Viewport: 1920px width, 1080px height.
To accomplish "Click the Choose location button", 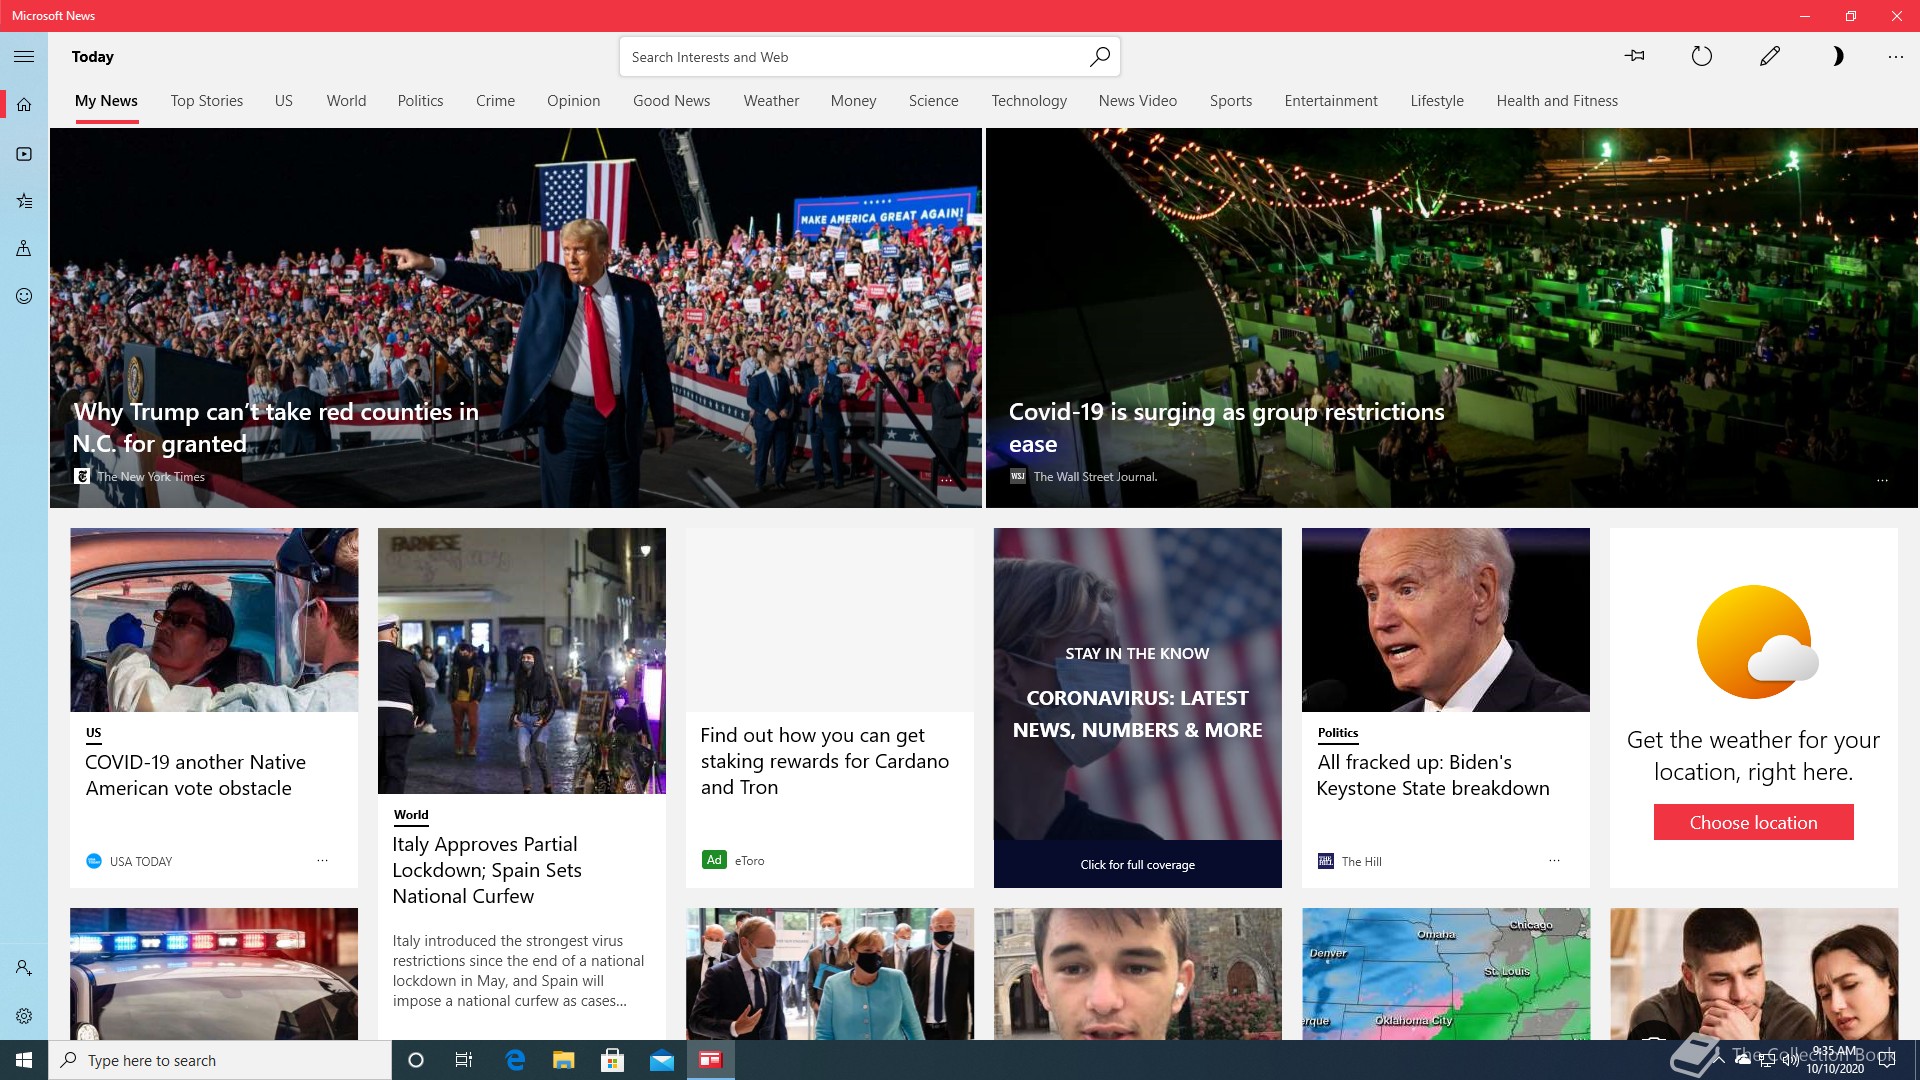I will pyautogui.click(x=1753, y=822).
